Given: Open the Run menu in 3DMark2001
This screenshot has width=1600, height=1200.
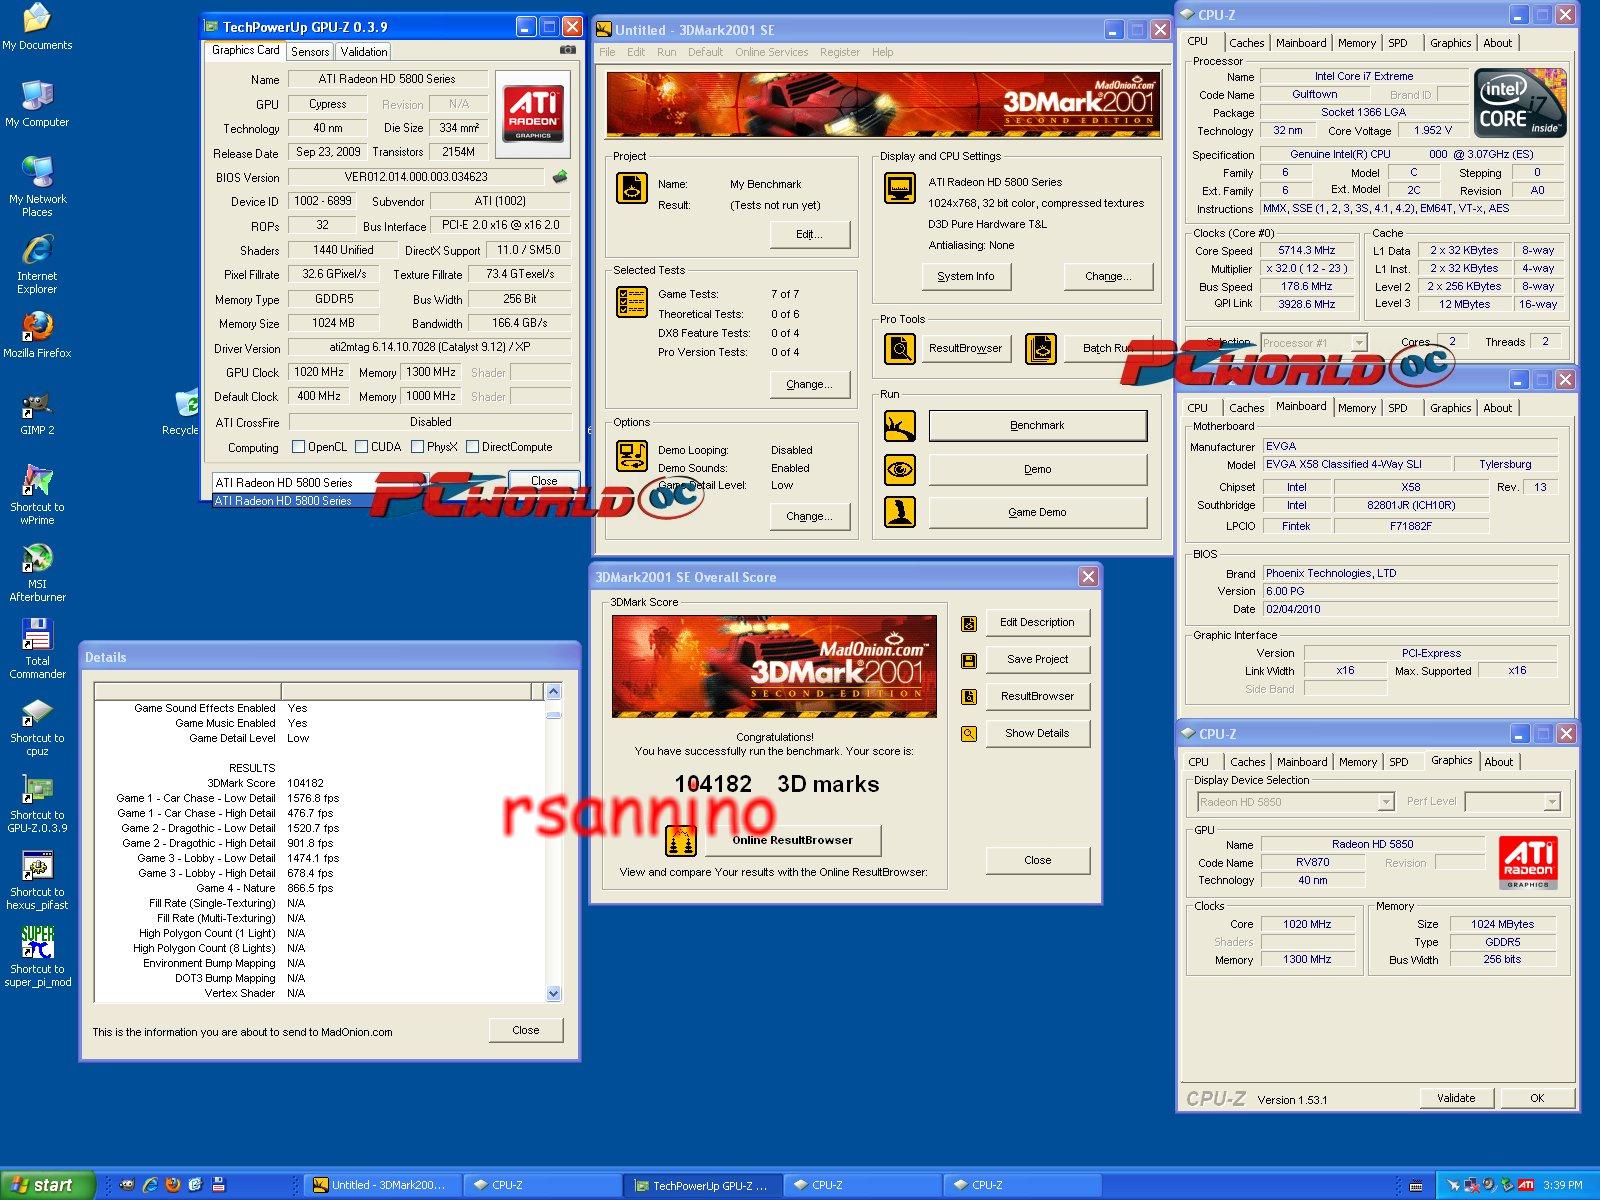Looking at the screenshot, I should point(666,52).
